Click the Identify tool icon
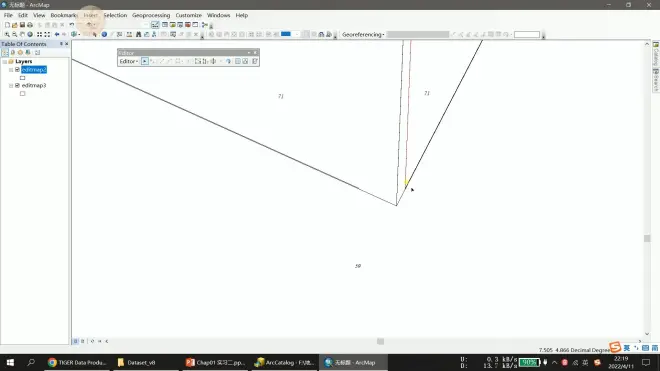This screenshot has width=660, height=371. (x=104, y=35)
